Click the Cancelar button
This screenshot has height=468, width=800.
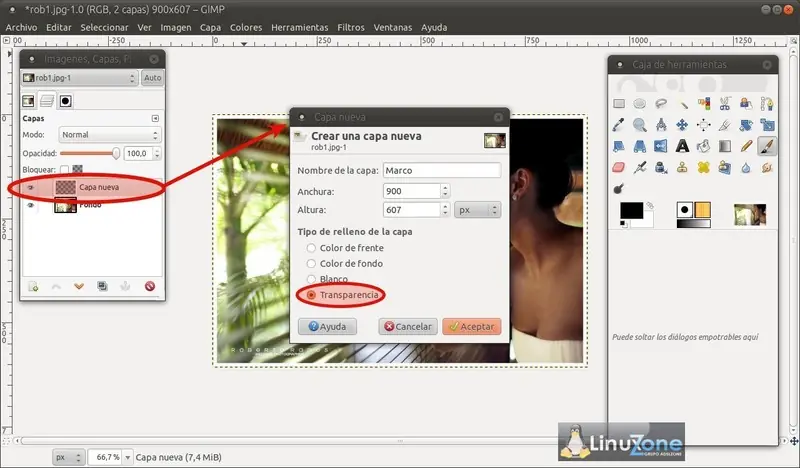point(408,327)
